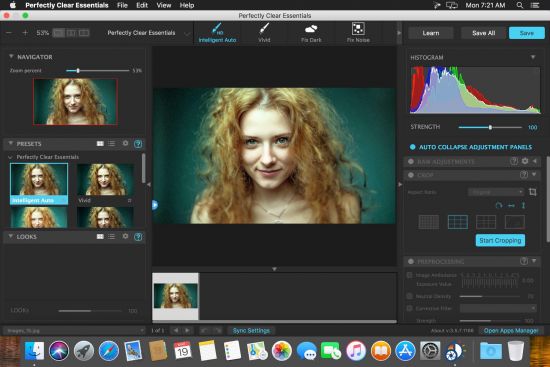The width and height of the screenshot is (550, 367).
Task: Apply the Fix Noise toolbar preset
Action: (x=358, y=33)
